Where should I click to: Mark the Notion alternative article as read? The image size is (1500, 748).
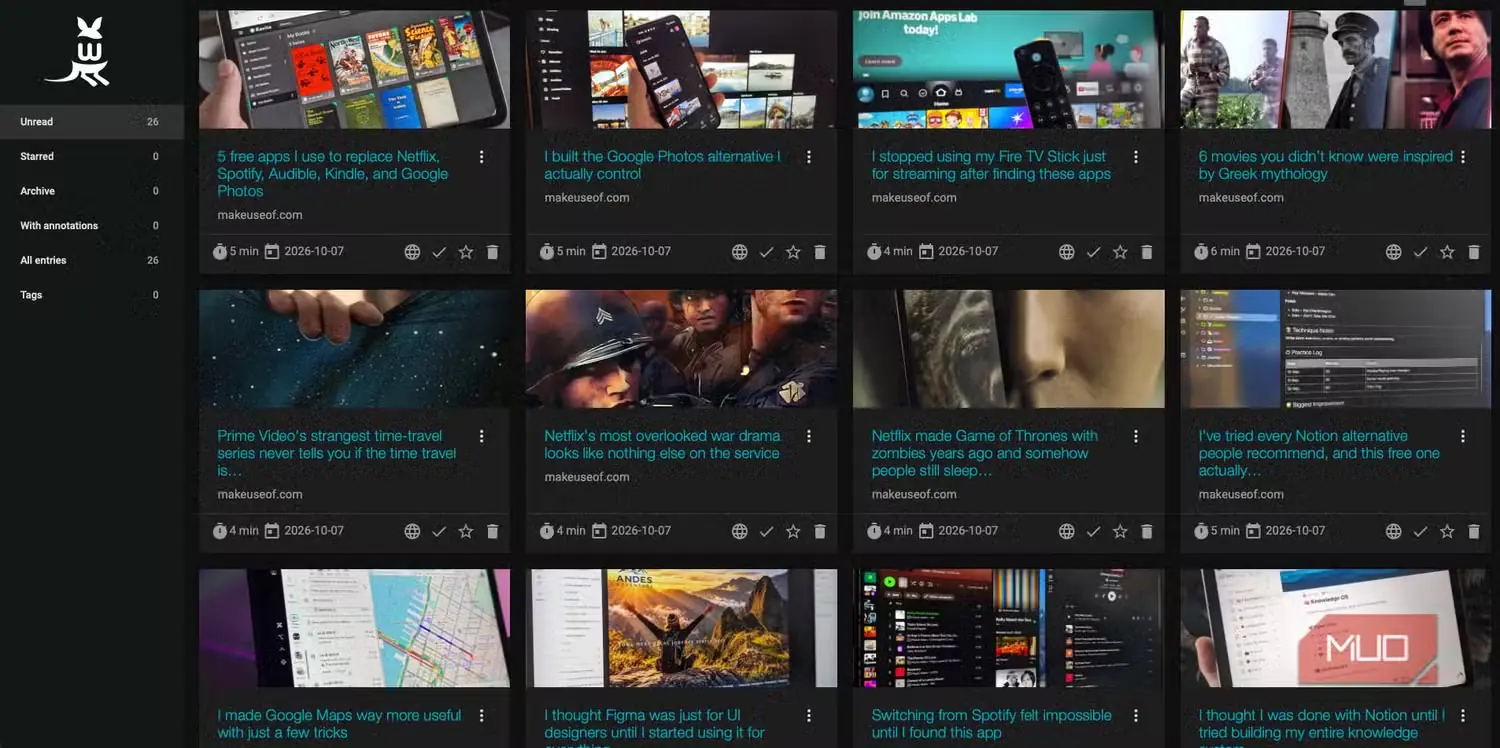click(x=1420, y=532)
